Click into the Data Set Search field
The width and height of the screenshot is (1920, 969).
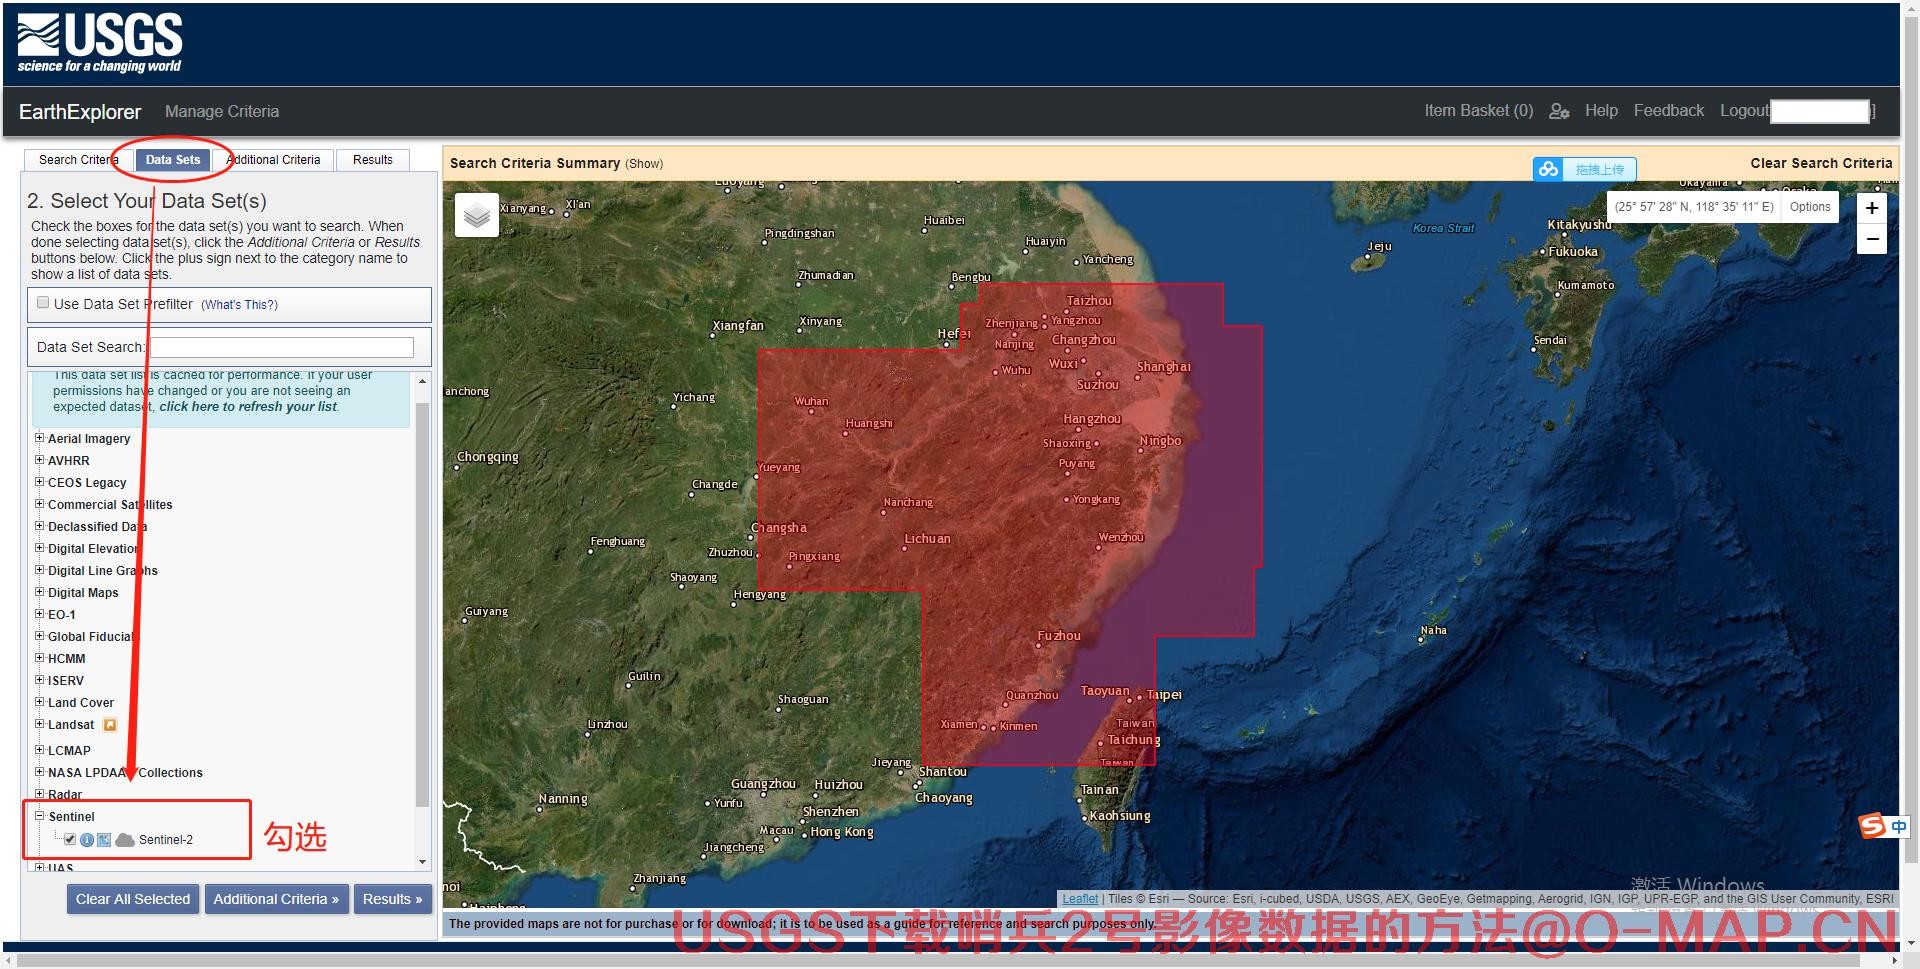[281, 347]
